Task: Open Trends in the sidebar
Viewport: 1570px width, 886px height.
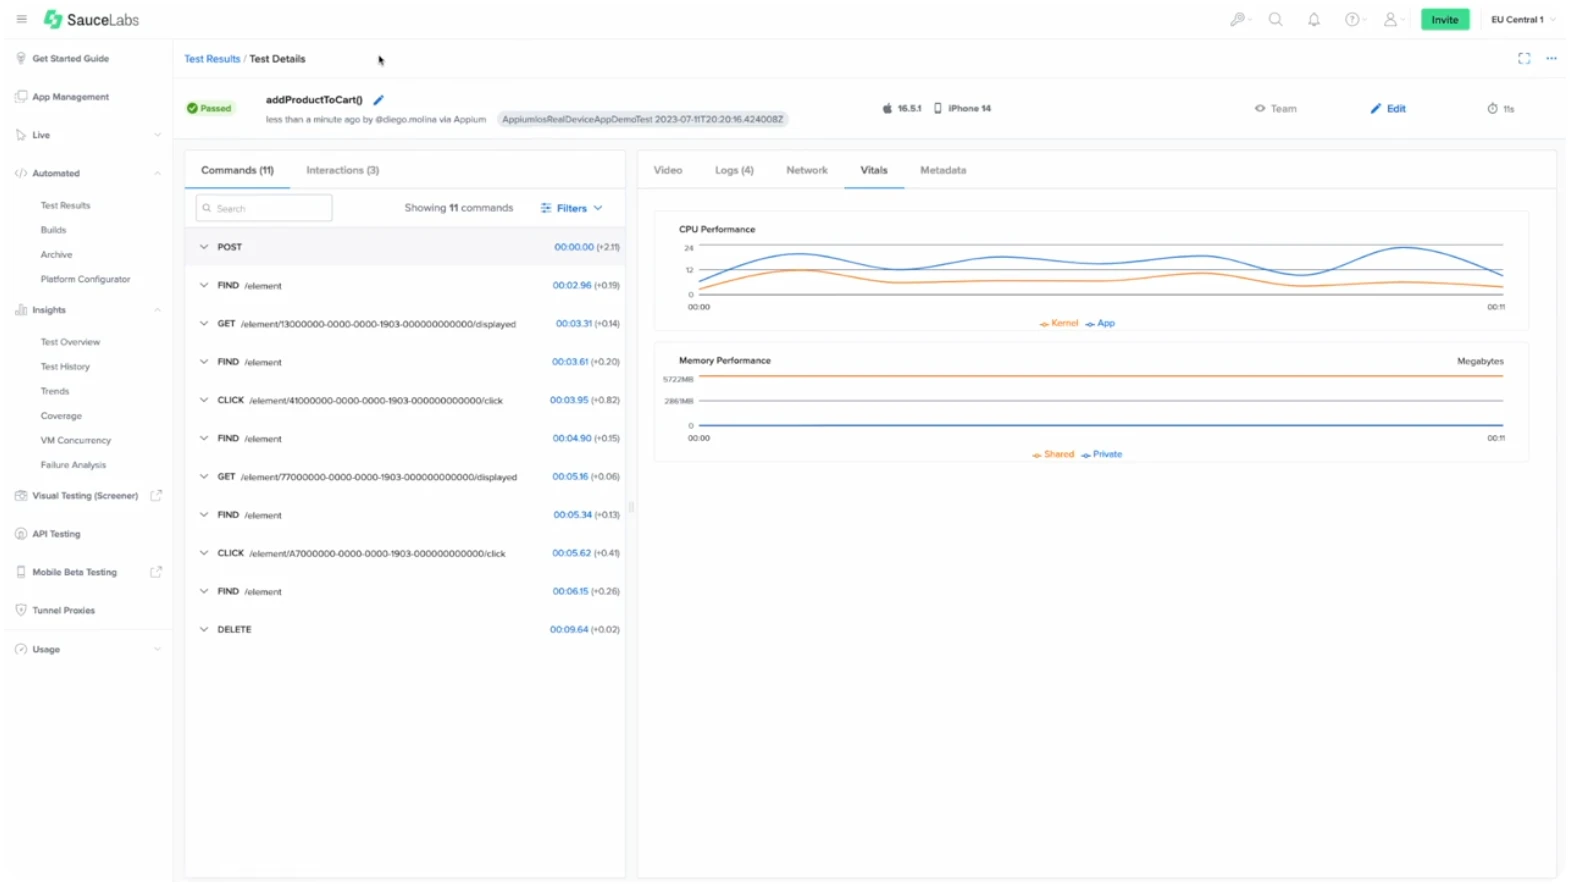Action: 55,391
